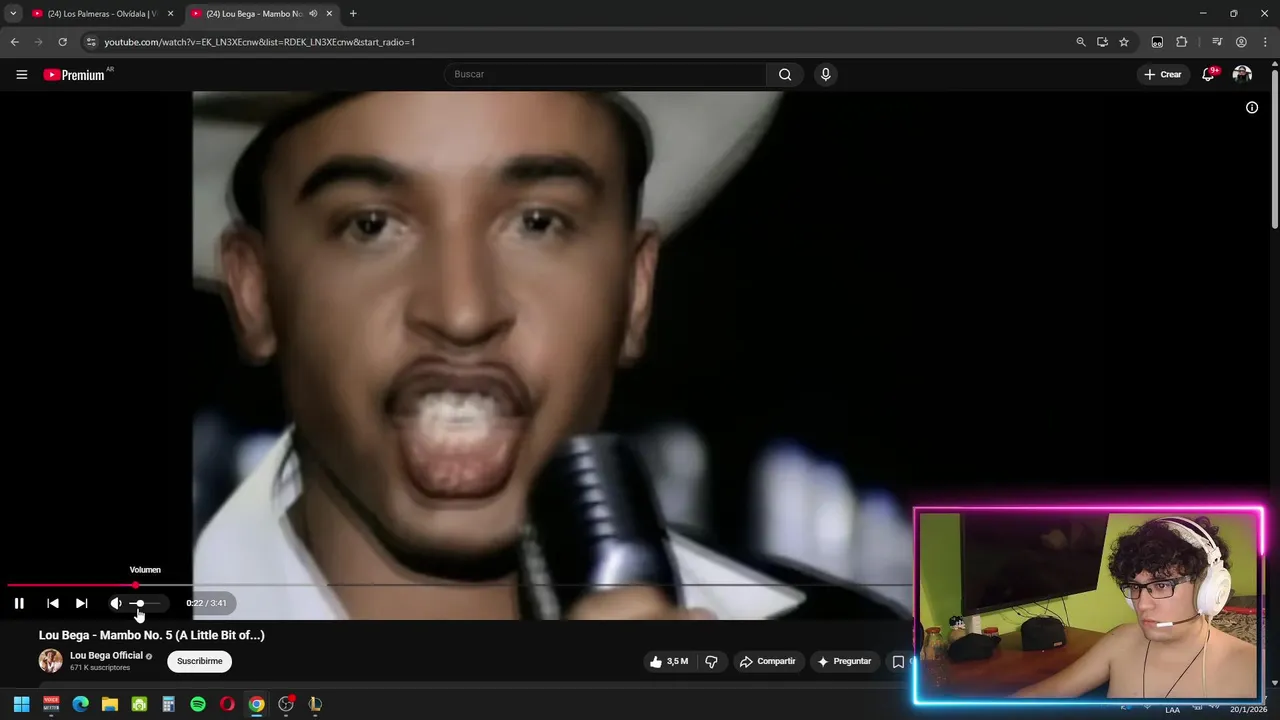Image resolution: width=1280 pixels, height=720 pixels.
Task: Bookmark this page with the star
Action: coord(1124,42)
